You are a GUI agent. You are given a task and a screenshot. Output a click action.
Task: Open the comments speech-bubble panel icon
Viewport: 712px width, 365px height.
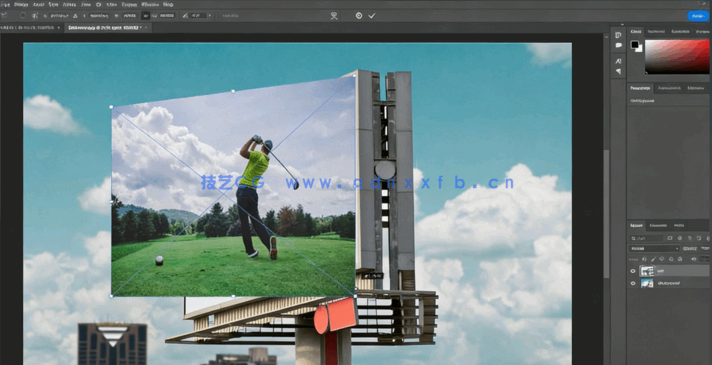[618, 45]
